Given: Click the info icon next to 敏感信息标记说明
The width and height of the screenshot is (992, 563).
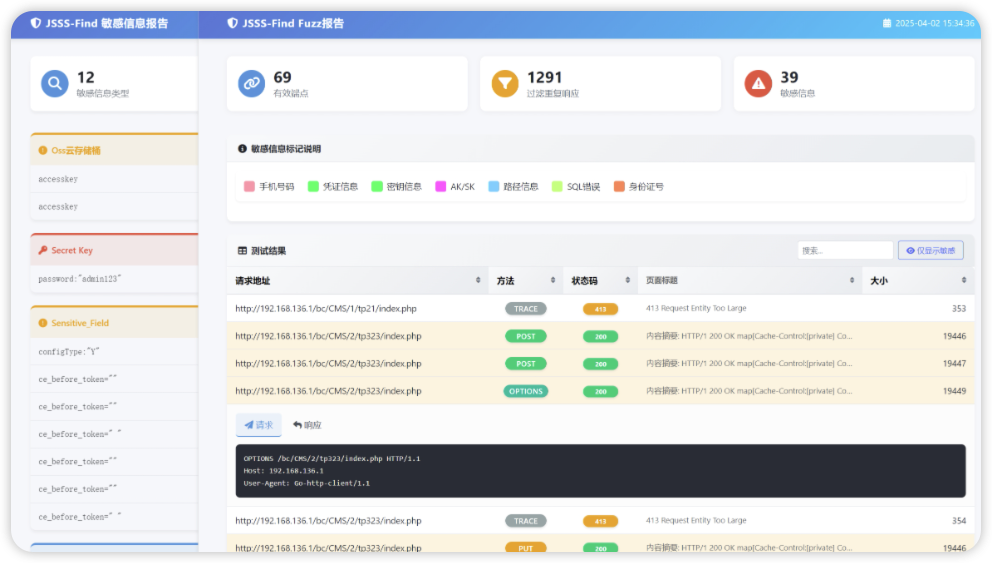Looking at the screenshot, I should pos(242,149).
